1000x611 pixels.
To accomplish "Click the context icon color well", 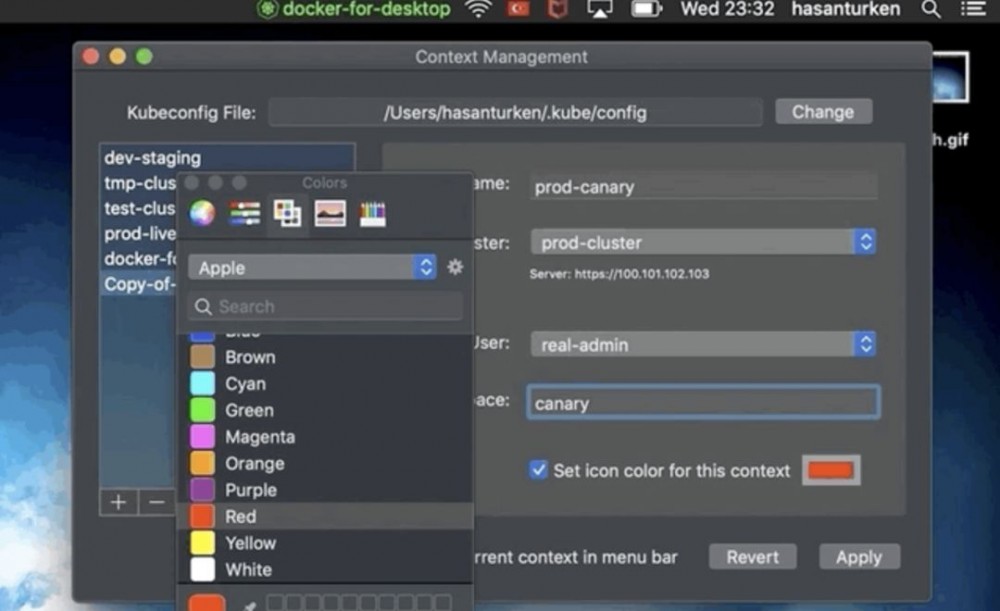I will point(831,471).
